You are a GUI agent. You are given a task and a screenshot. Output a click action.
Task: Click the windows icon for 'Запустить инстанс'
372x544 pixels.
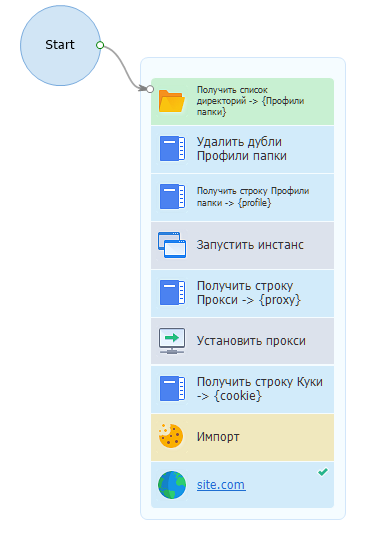coord(172,245)
